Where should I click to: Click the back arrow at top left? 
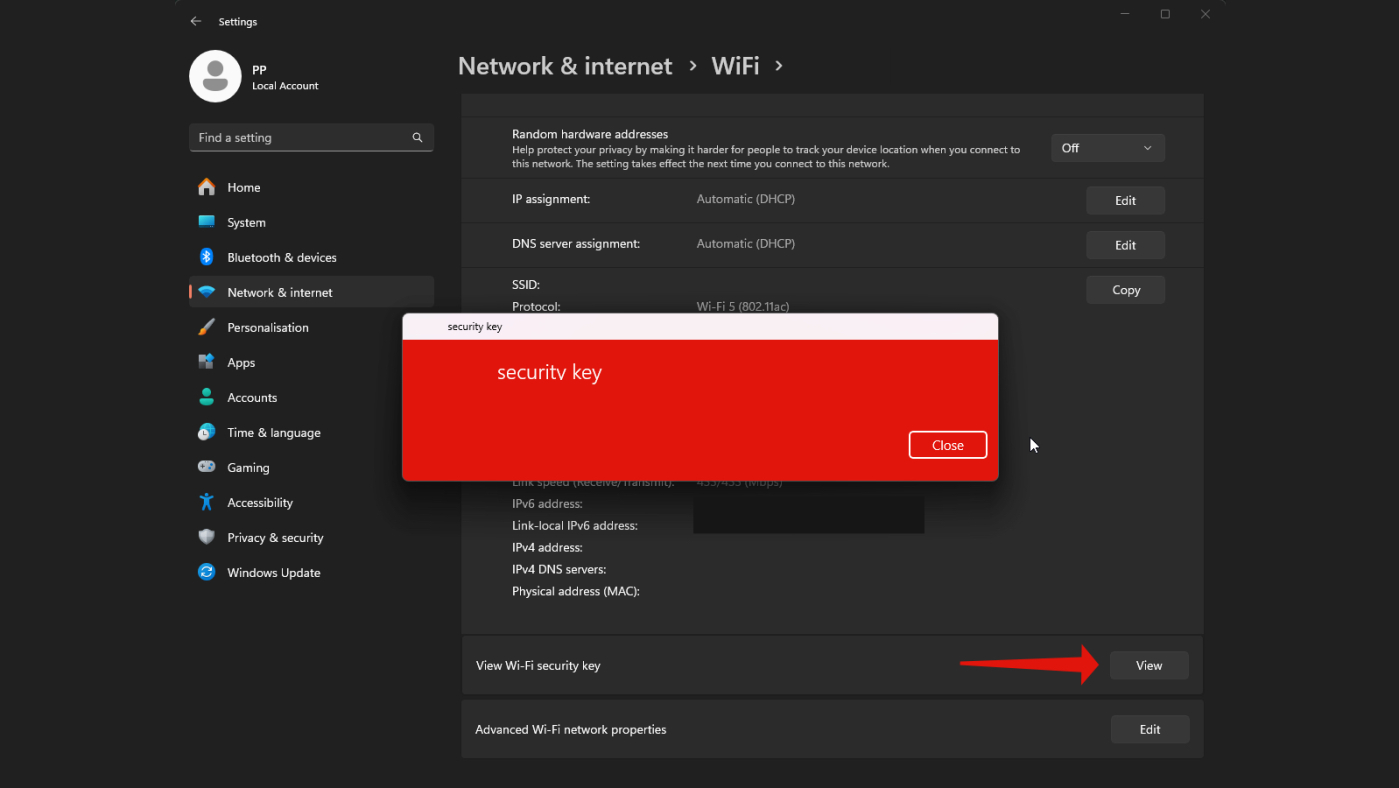195,20
